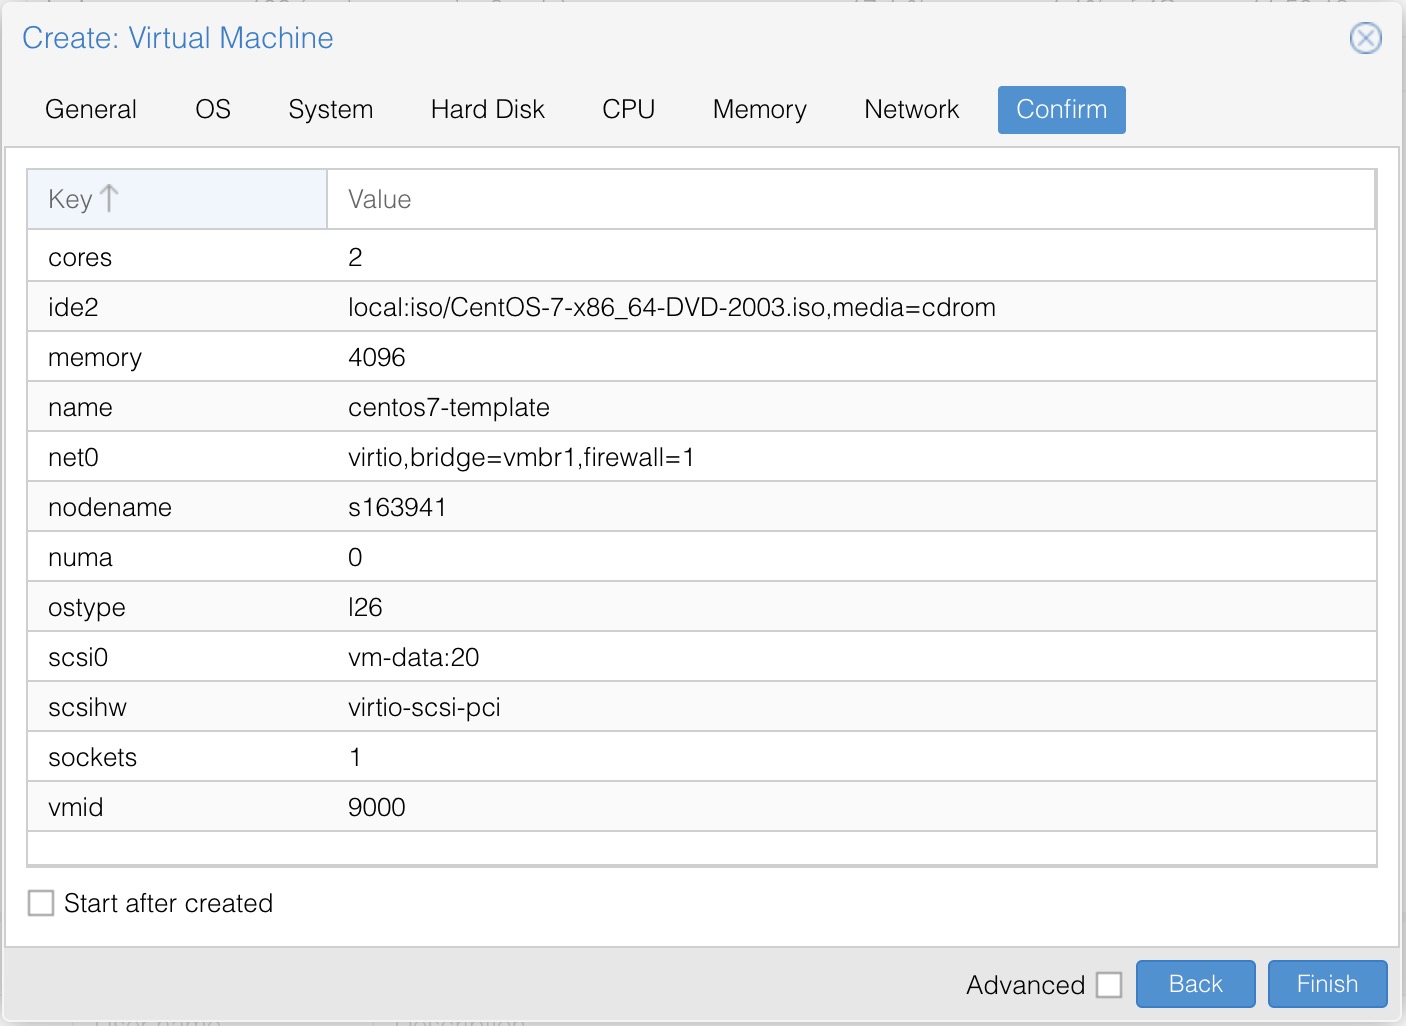Click the CentOS ISO path value

tap(672, 307)
